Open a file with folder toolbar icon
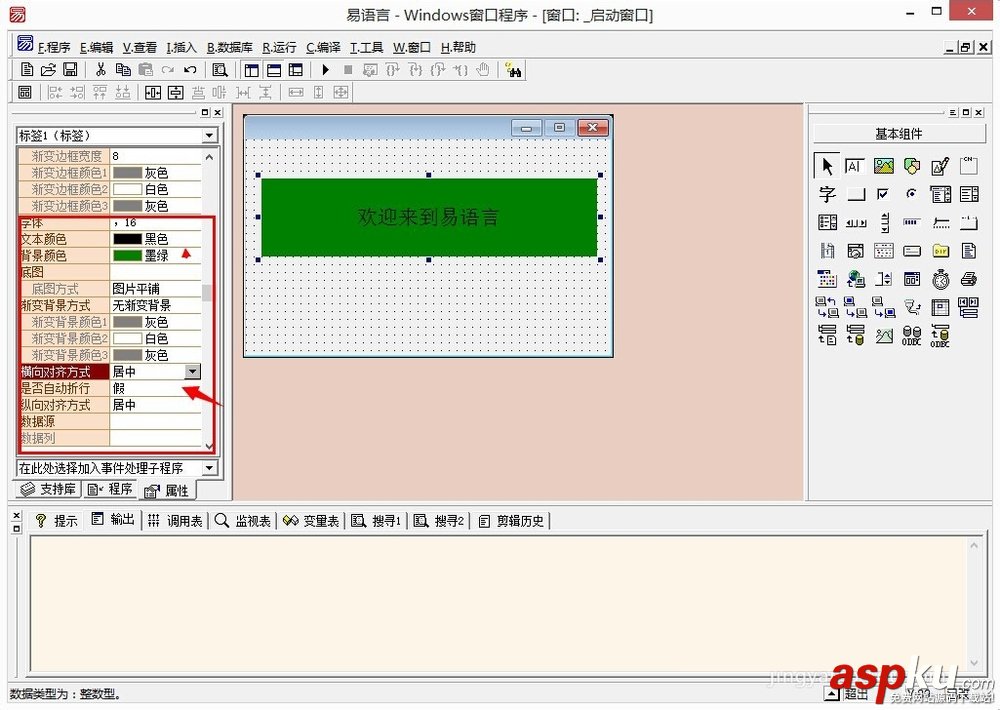Screen dimensions: 1000x710 tap(48, 70)
